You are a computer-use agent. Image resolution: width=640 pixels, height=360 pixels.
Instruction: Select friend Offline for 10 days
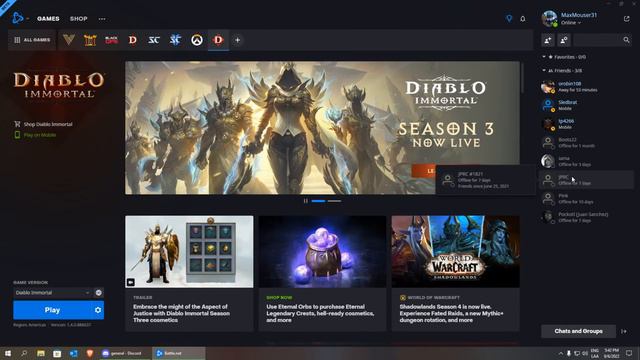(587, 199)
